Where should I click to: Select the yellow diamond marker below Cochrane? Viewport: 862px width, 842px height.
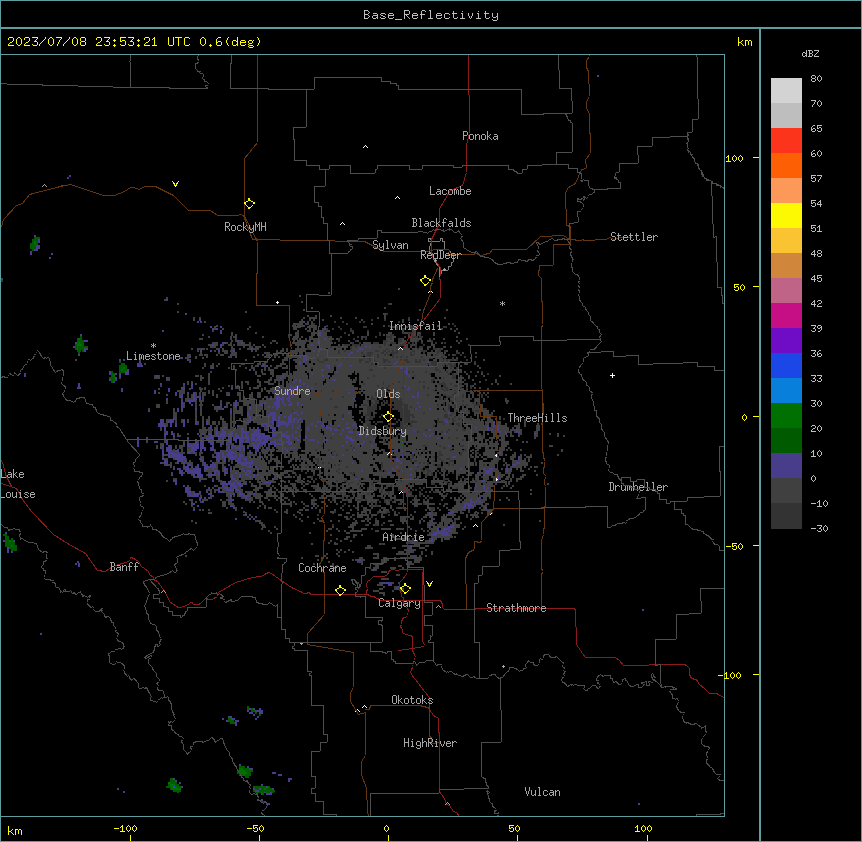[x=340, y=590]
